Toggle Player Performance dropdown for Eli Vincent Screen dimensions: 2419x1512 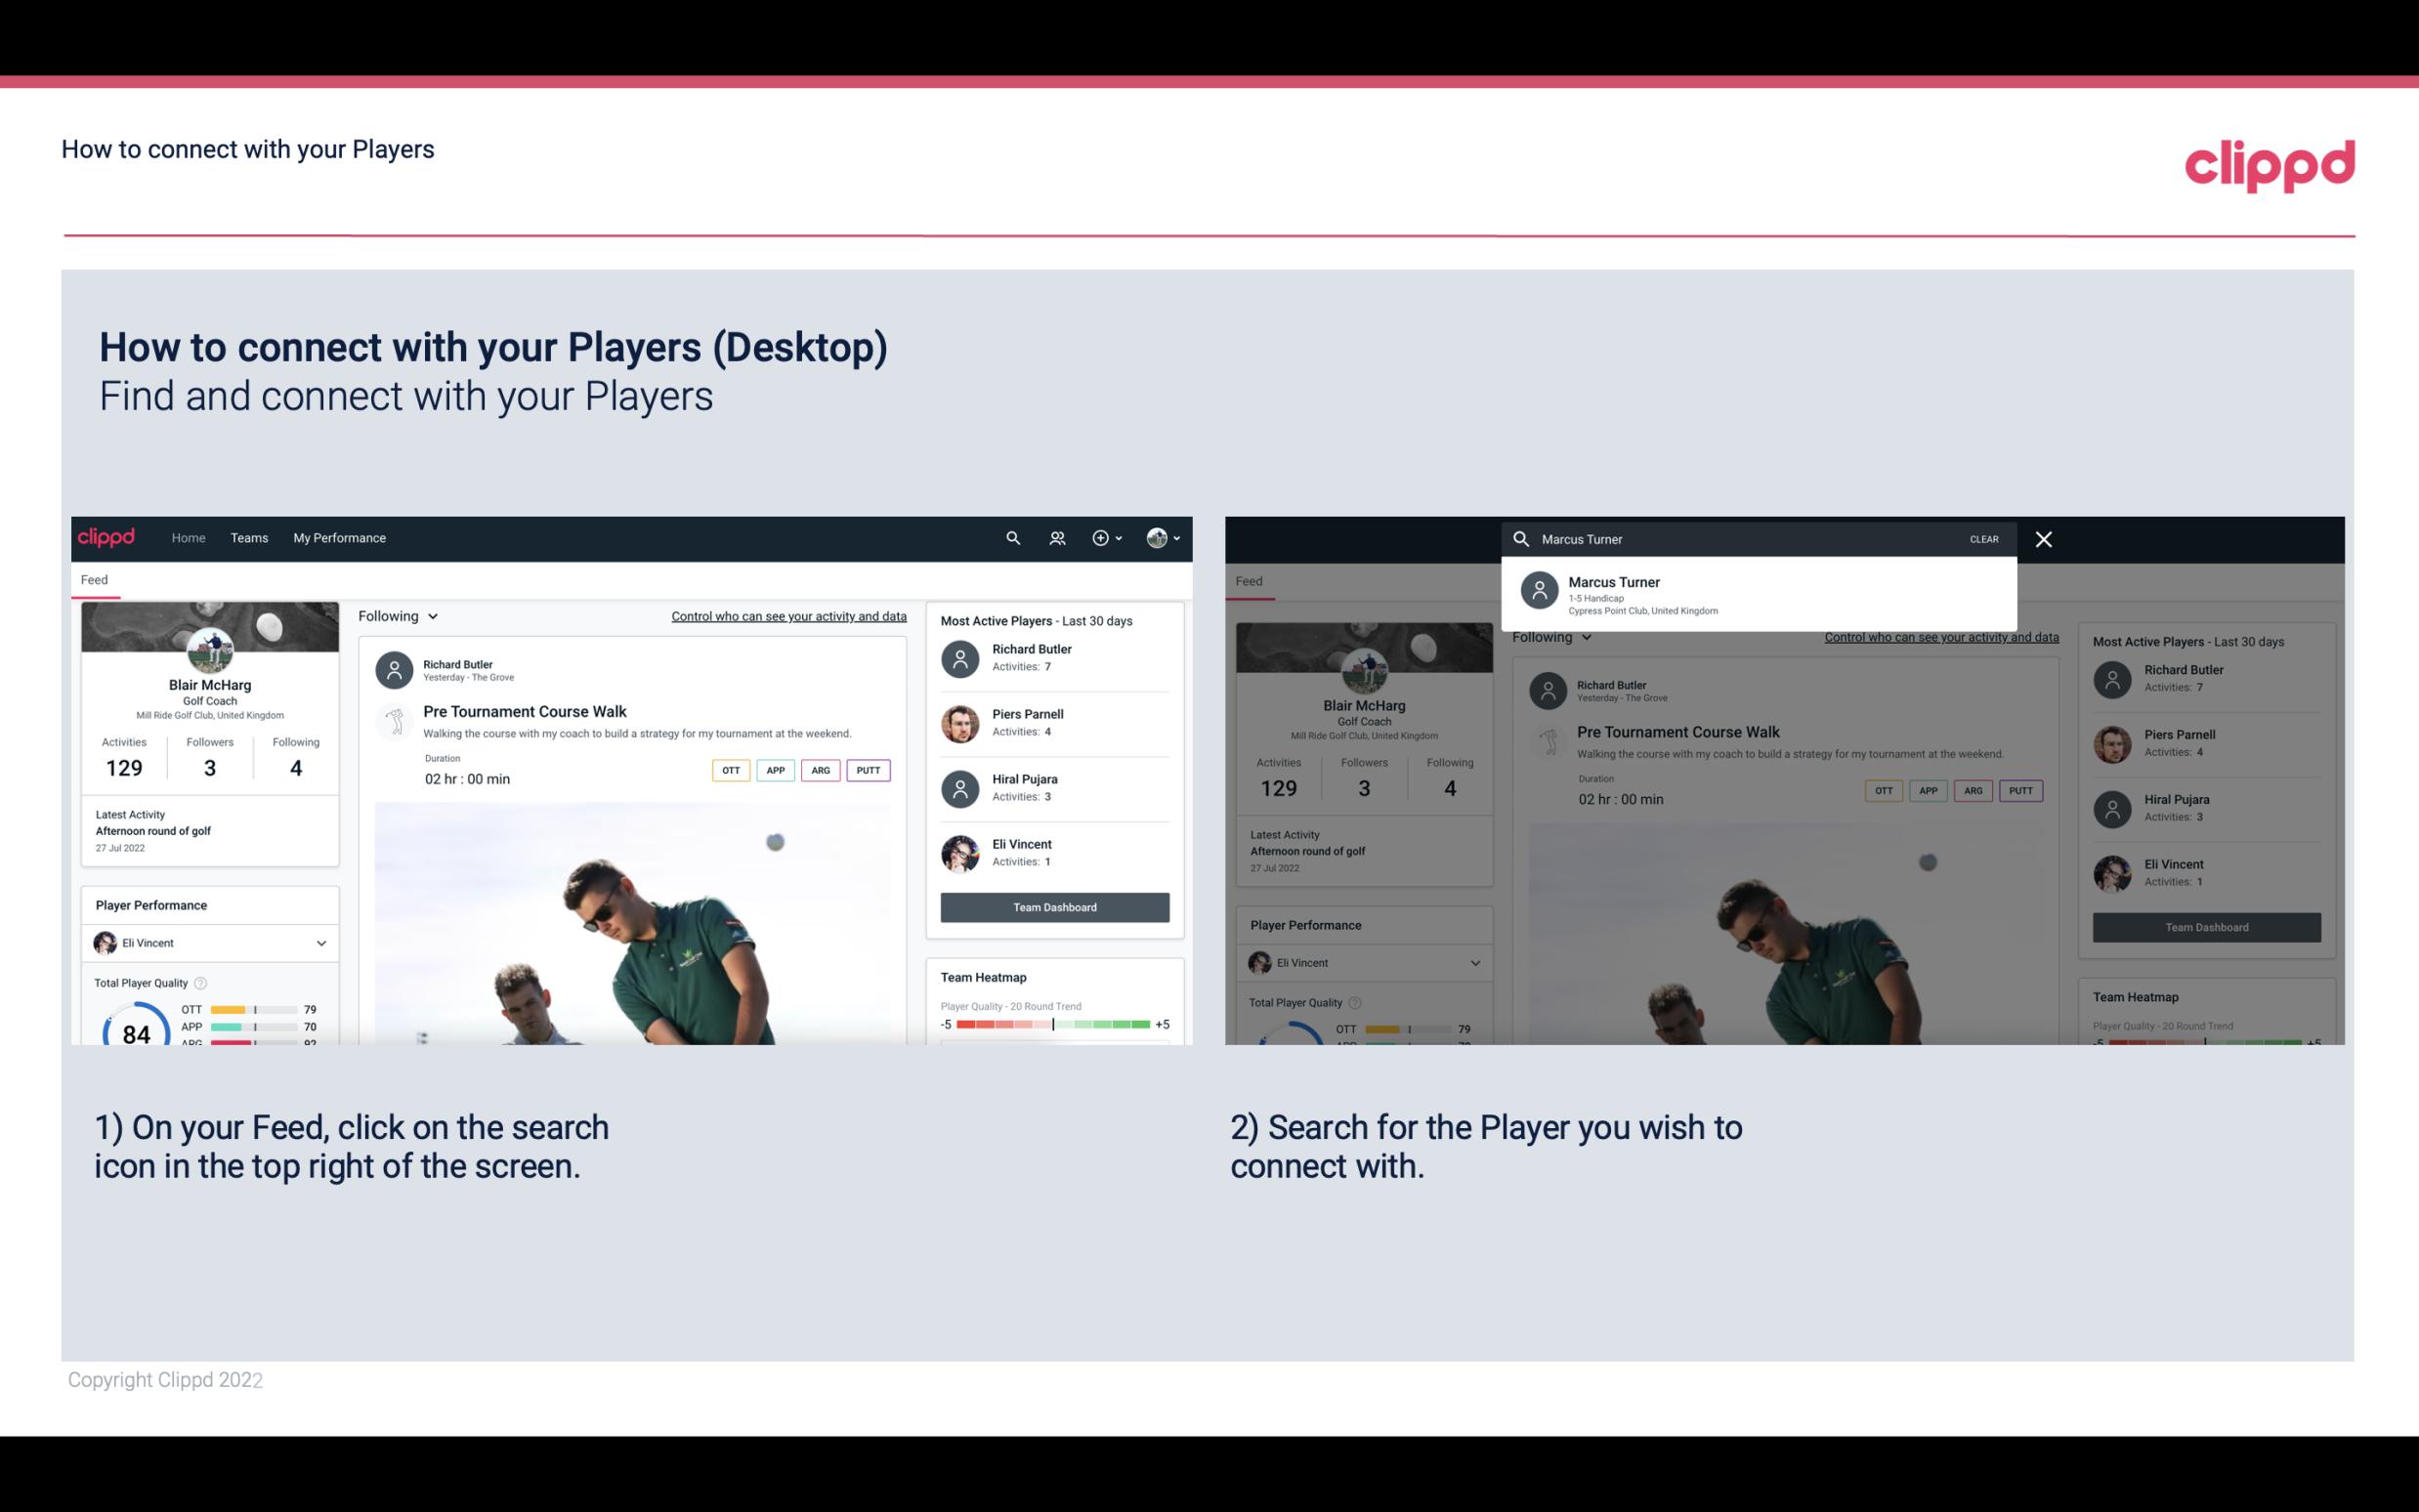pos(322,941)
